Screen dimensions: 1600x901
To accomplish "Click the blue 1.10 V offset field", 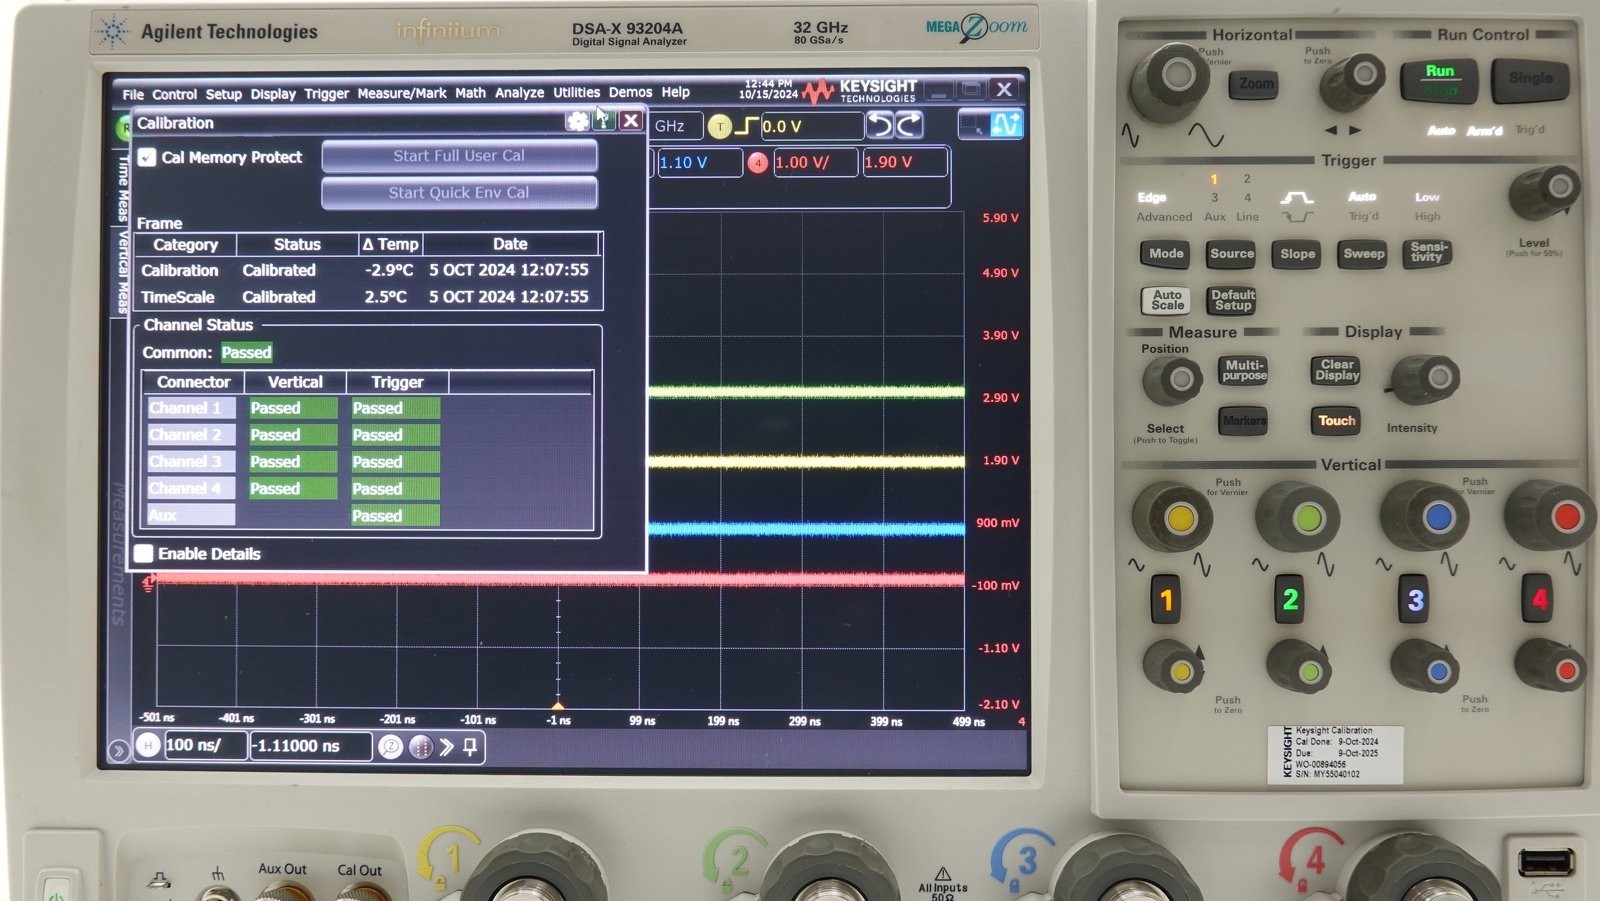I will (700, 162).
